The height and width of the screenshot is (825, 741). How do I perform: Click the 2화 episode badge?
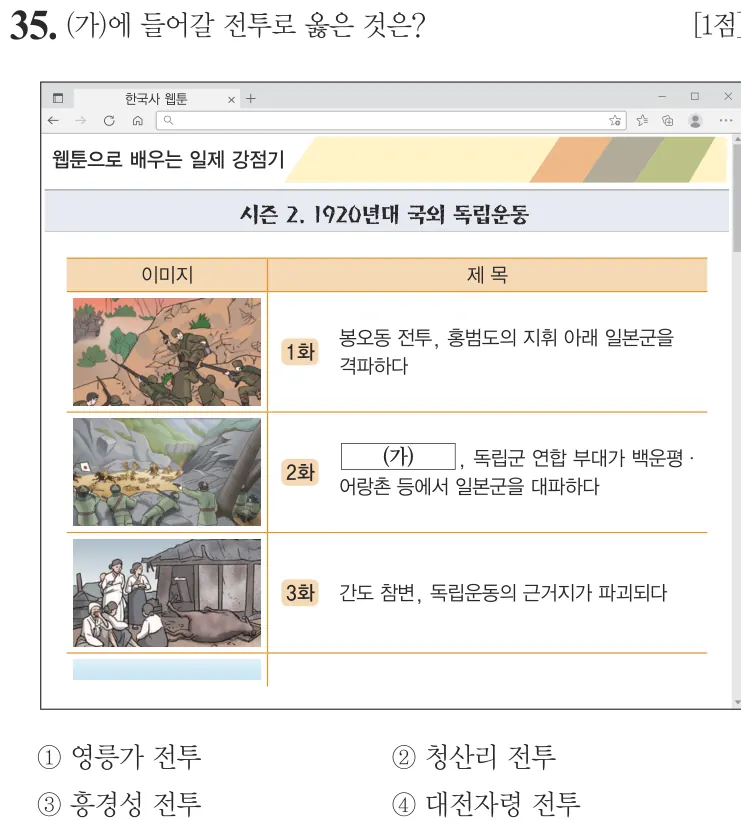pos(300,472)
